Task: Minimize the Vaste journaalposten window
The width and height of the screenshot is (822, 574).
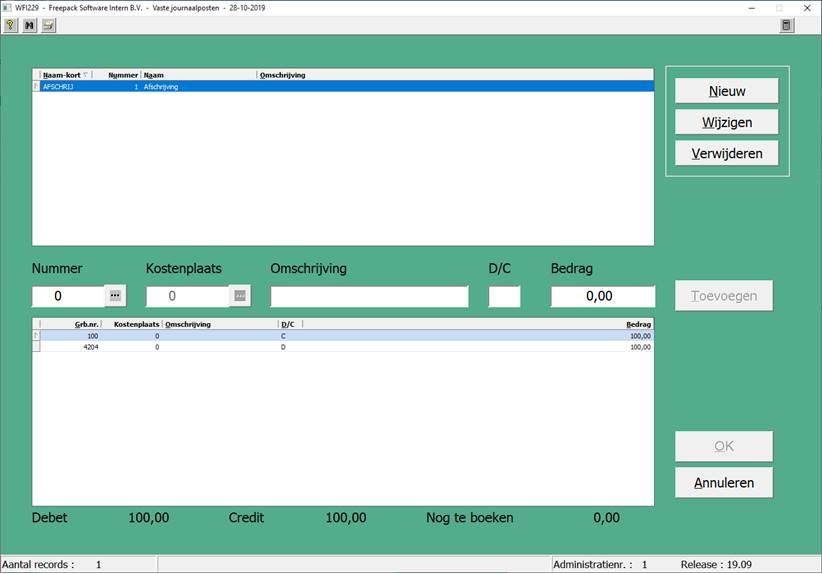Action: pyautogui.click(x=752, y=8)
